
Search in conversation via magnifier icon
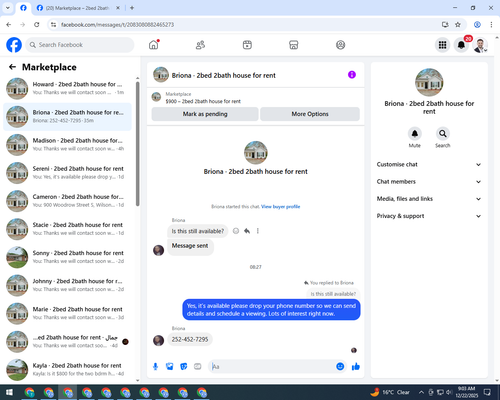[443, 134]
